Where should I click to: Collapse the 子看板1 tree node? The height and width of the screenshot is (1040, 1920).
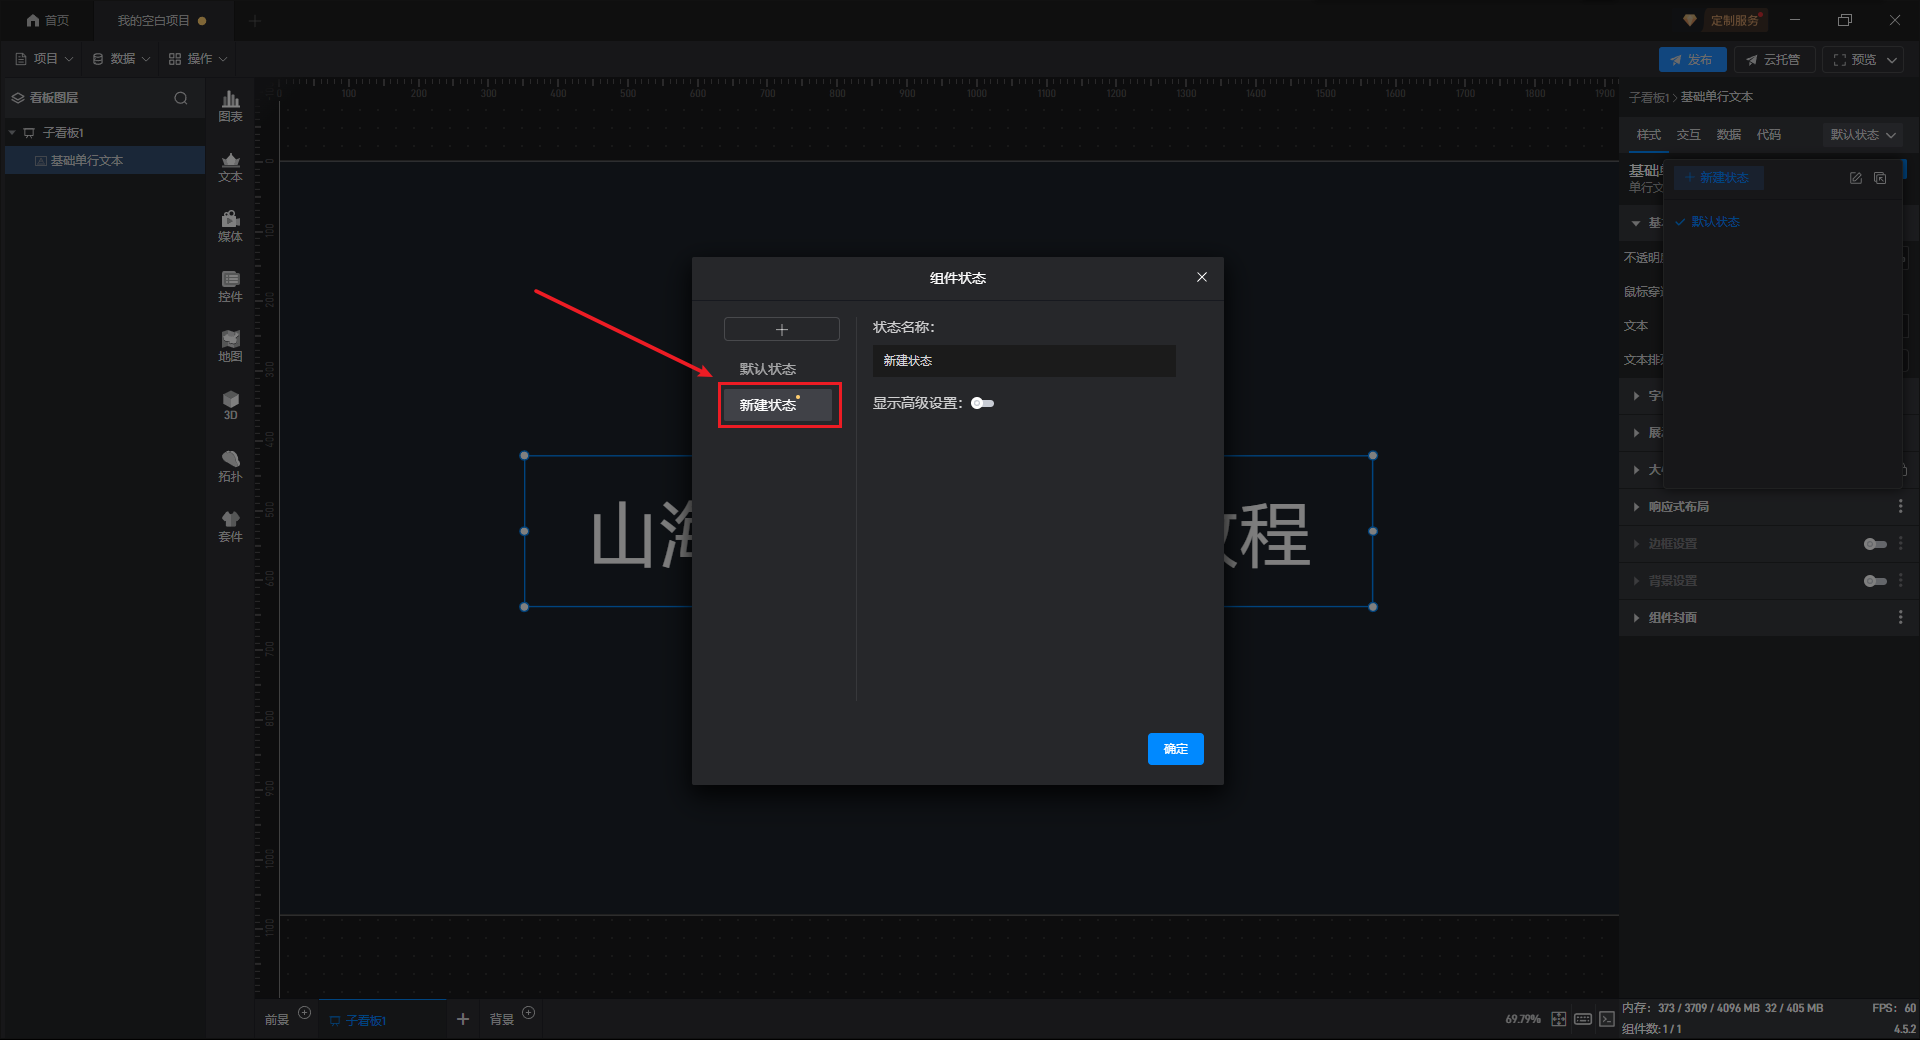click(12, 133)
